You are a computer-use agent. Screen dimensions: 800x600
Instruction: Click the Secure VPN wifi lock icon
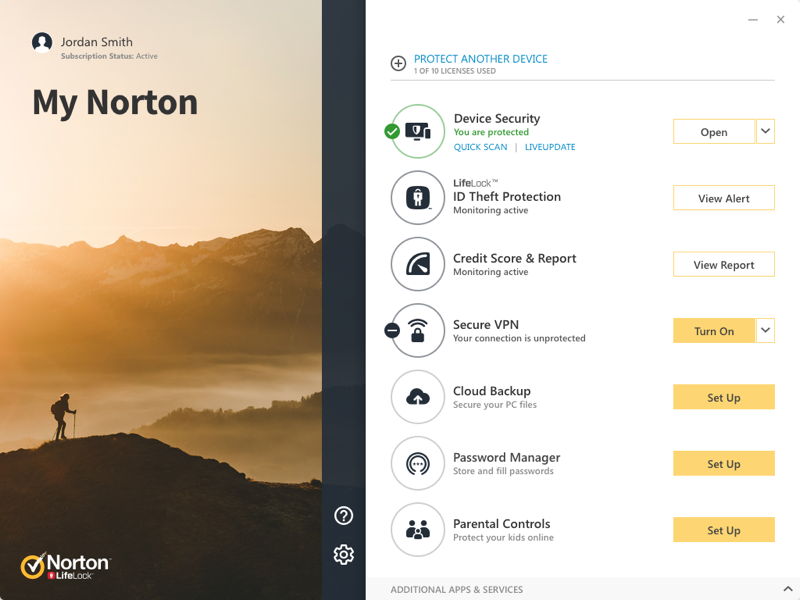418,331
